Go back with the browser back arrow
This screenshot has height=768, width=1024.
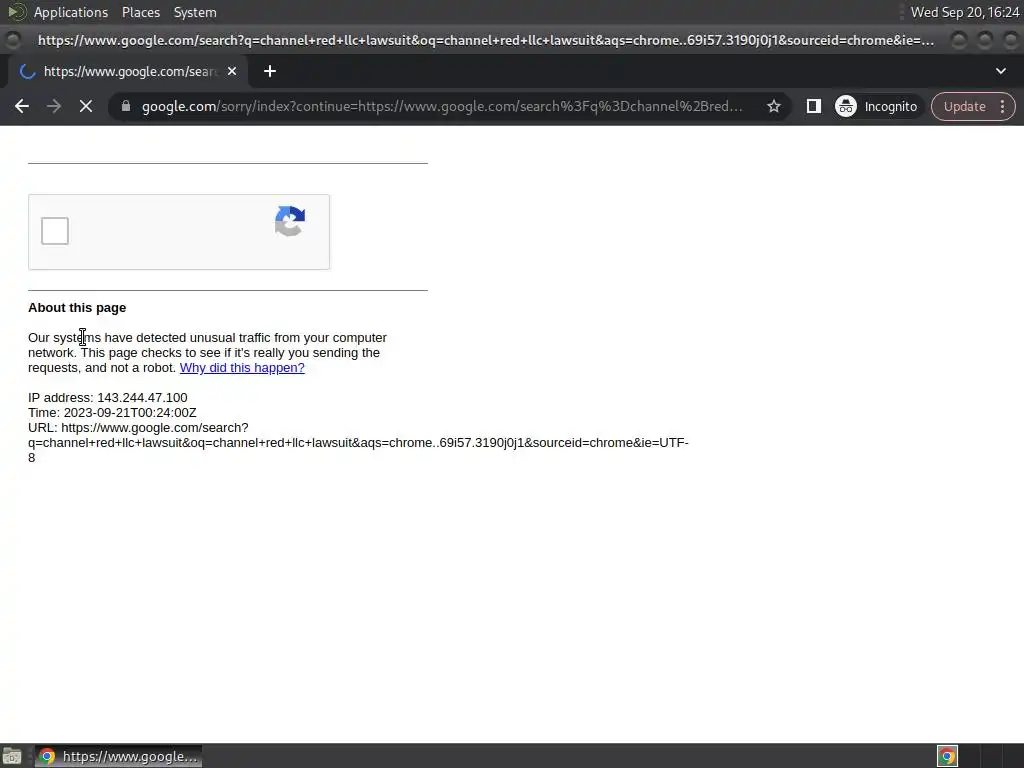[x=22, y=106]
